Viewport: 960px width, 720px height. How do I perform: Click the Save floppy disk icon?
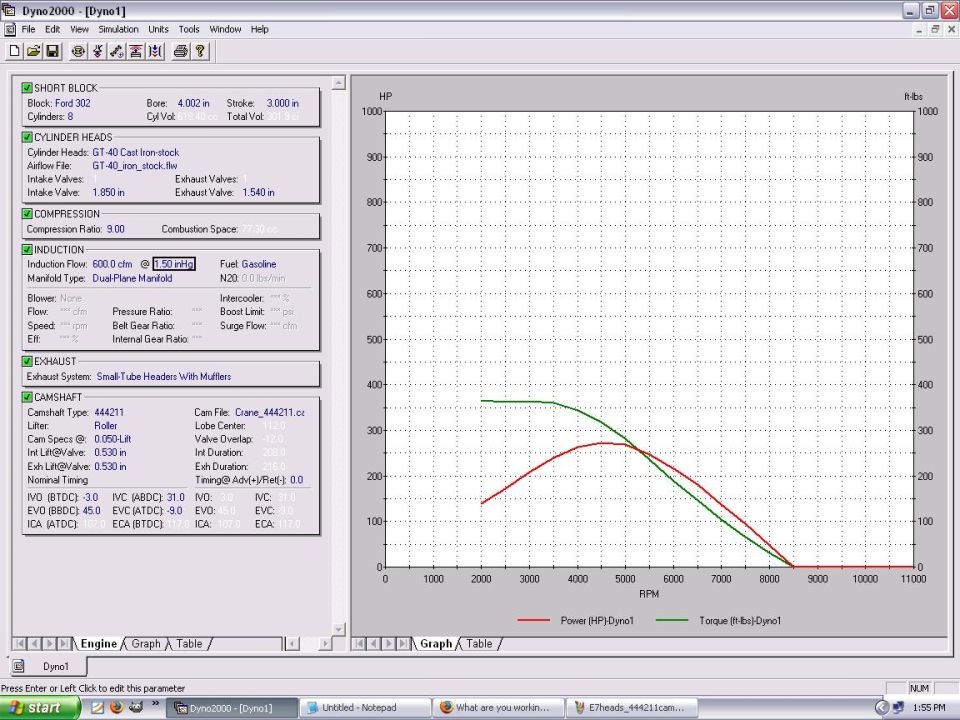53,51
